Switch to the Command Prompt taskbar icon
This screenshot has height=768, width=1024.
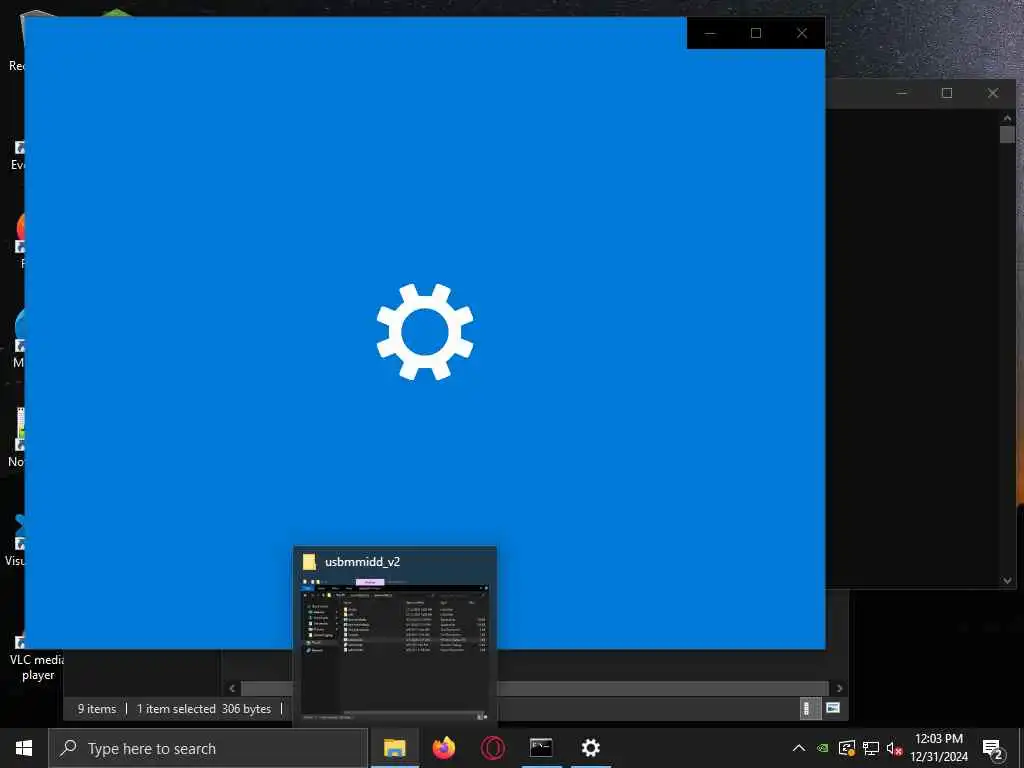point(541,748)
